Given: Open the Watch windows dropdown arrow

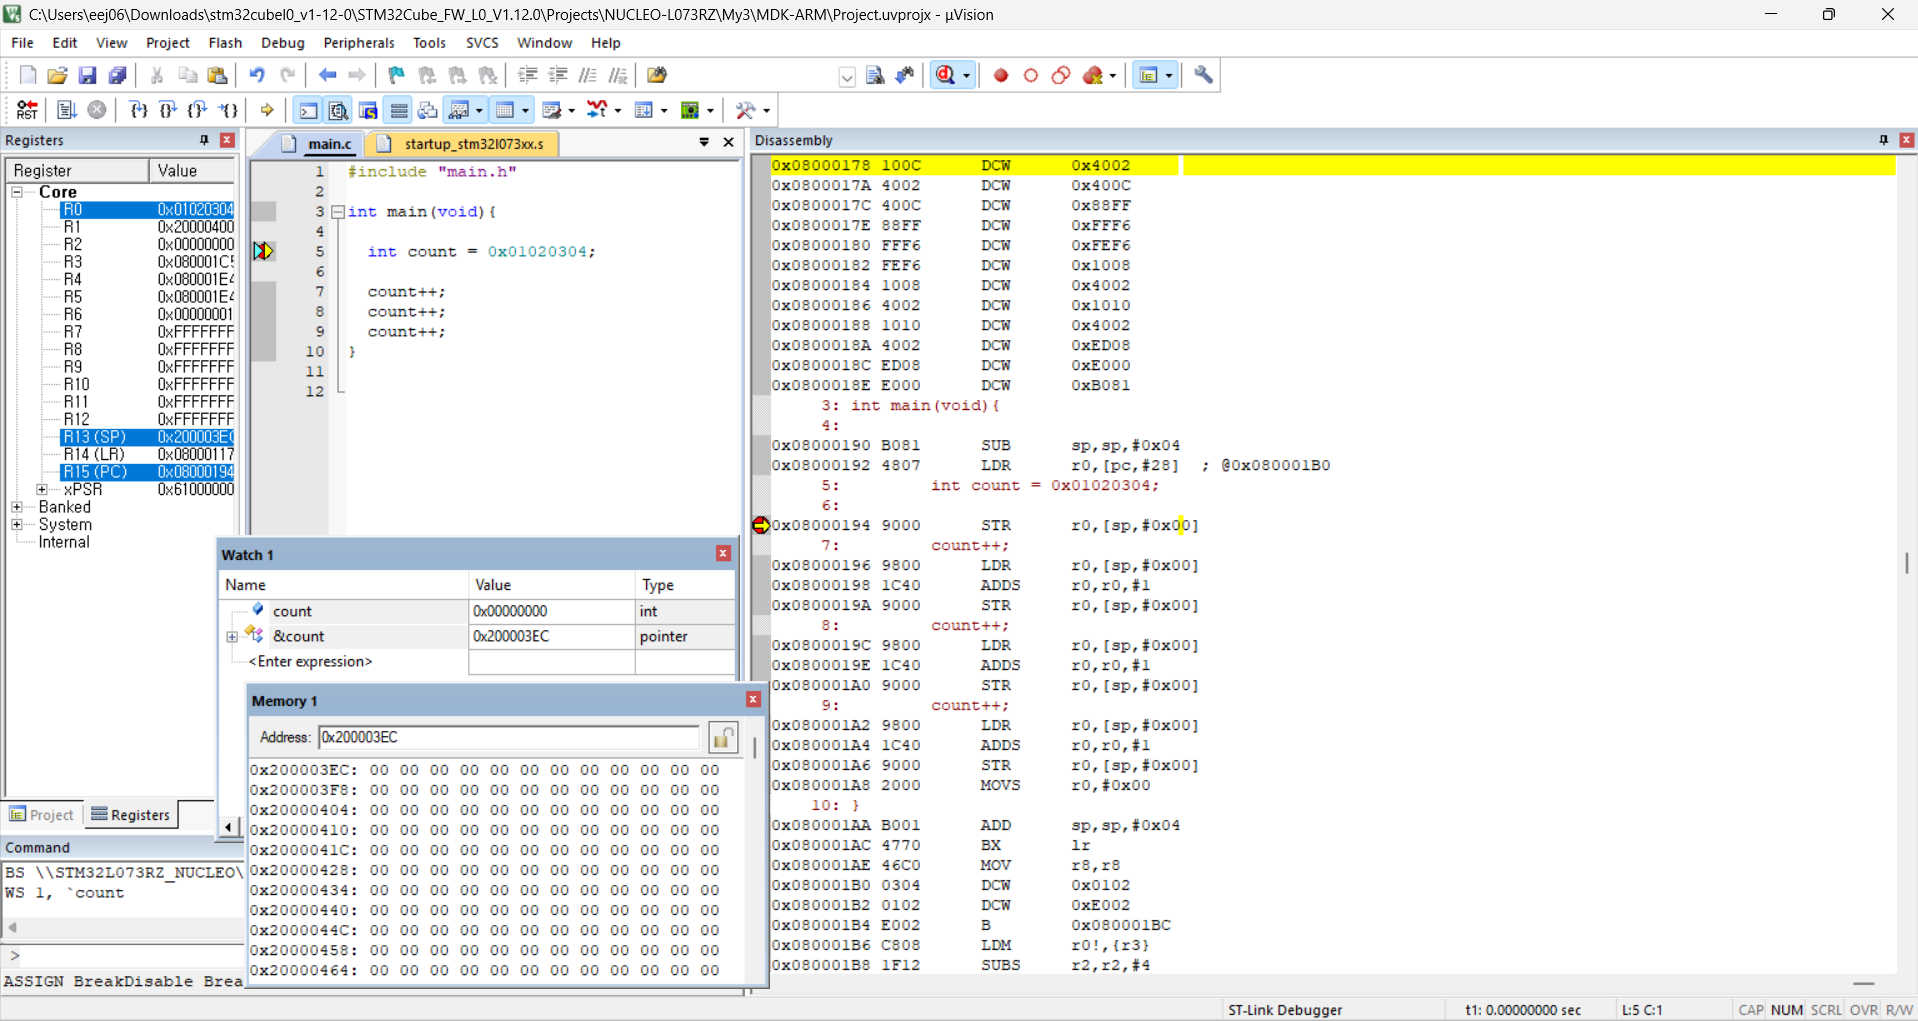Looking at the screenshot, I should click(479, 111).
